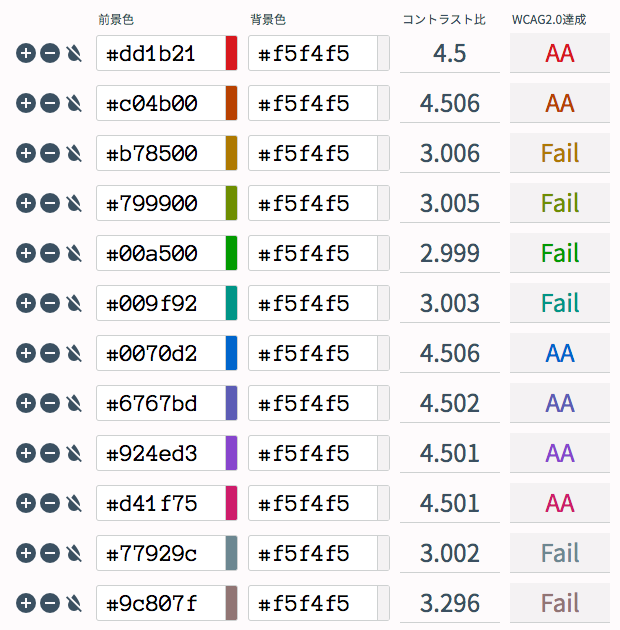Viewport: 620px width, 630px height.
Task: Delete the #799900 row via the minus icon
Action: 50,203
